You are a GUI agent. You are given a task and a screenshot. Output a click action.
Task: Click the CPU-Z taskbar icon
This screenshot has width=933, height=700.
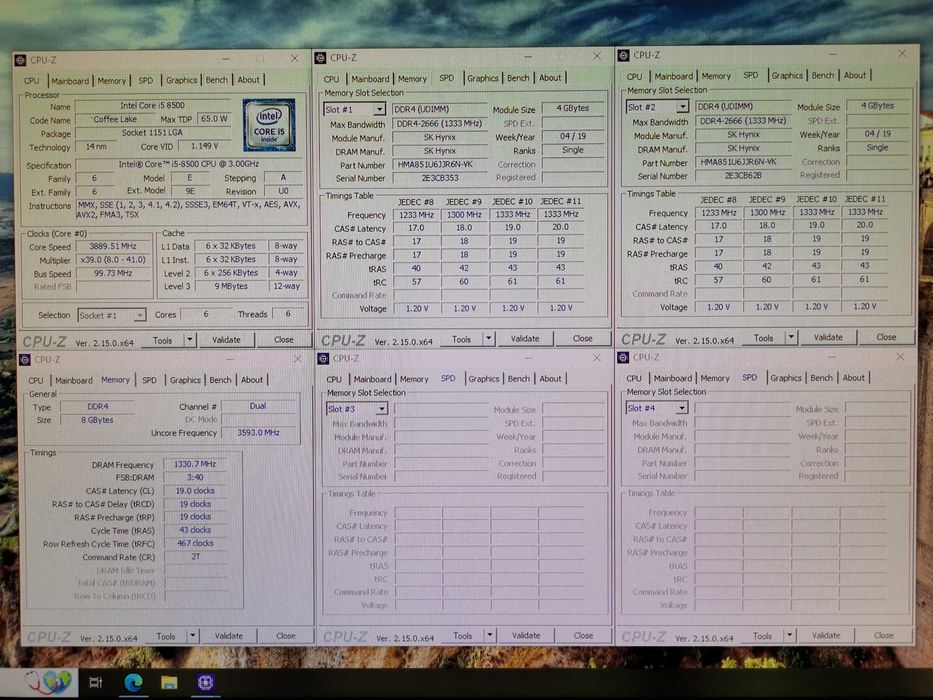point(205,682)
